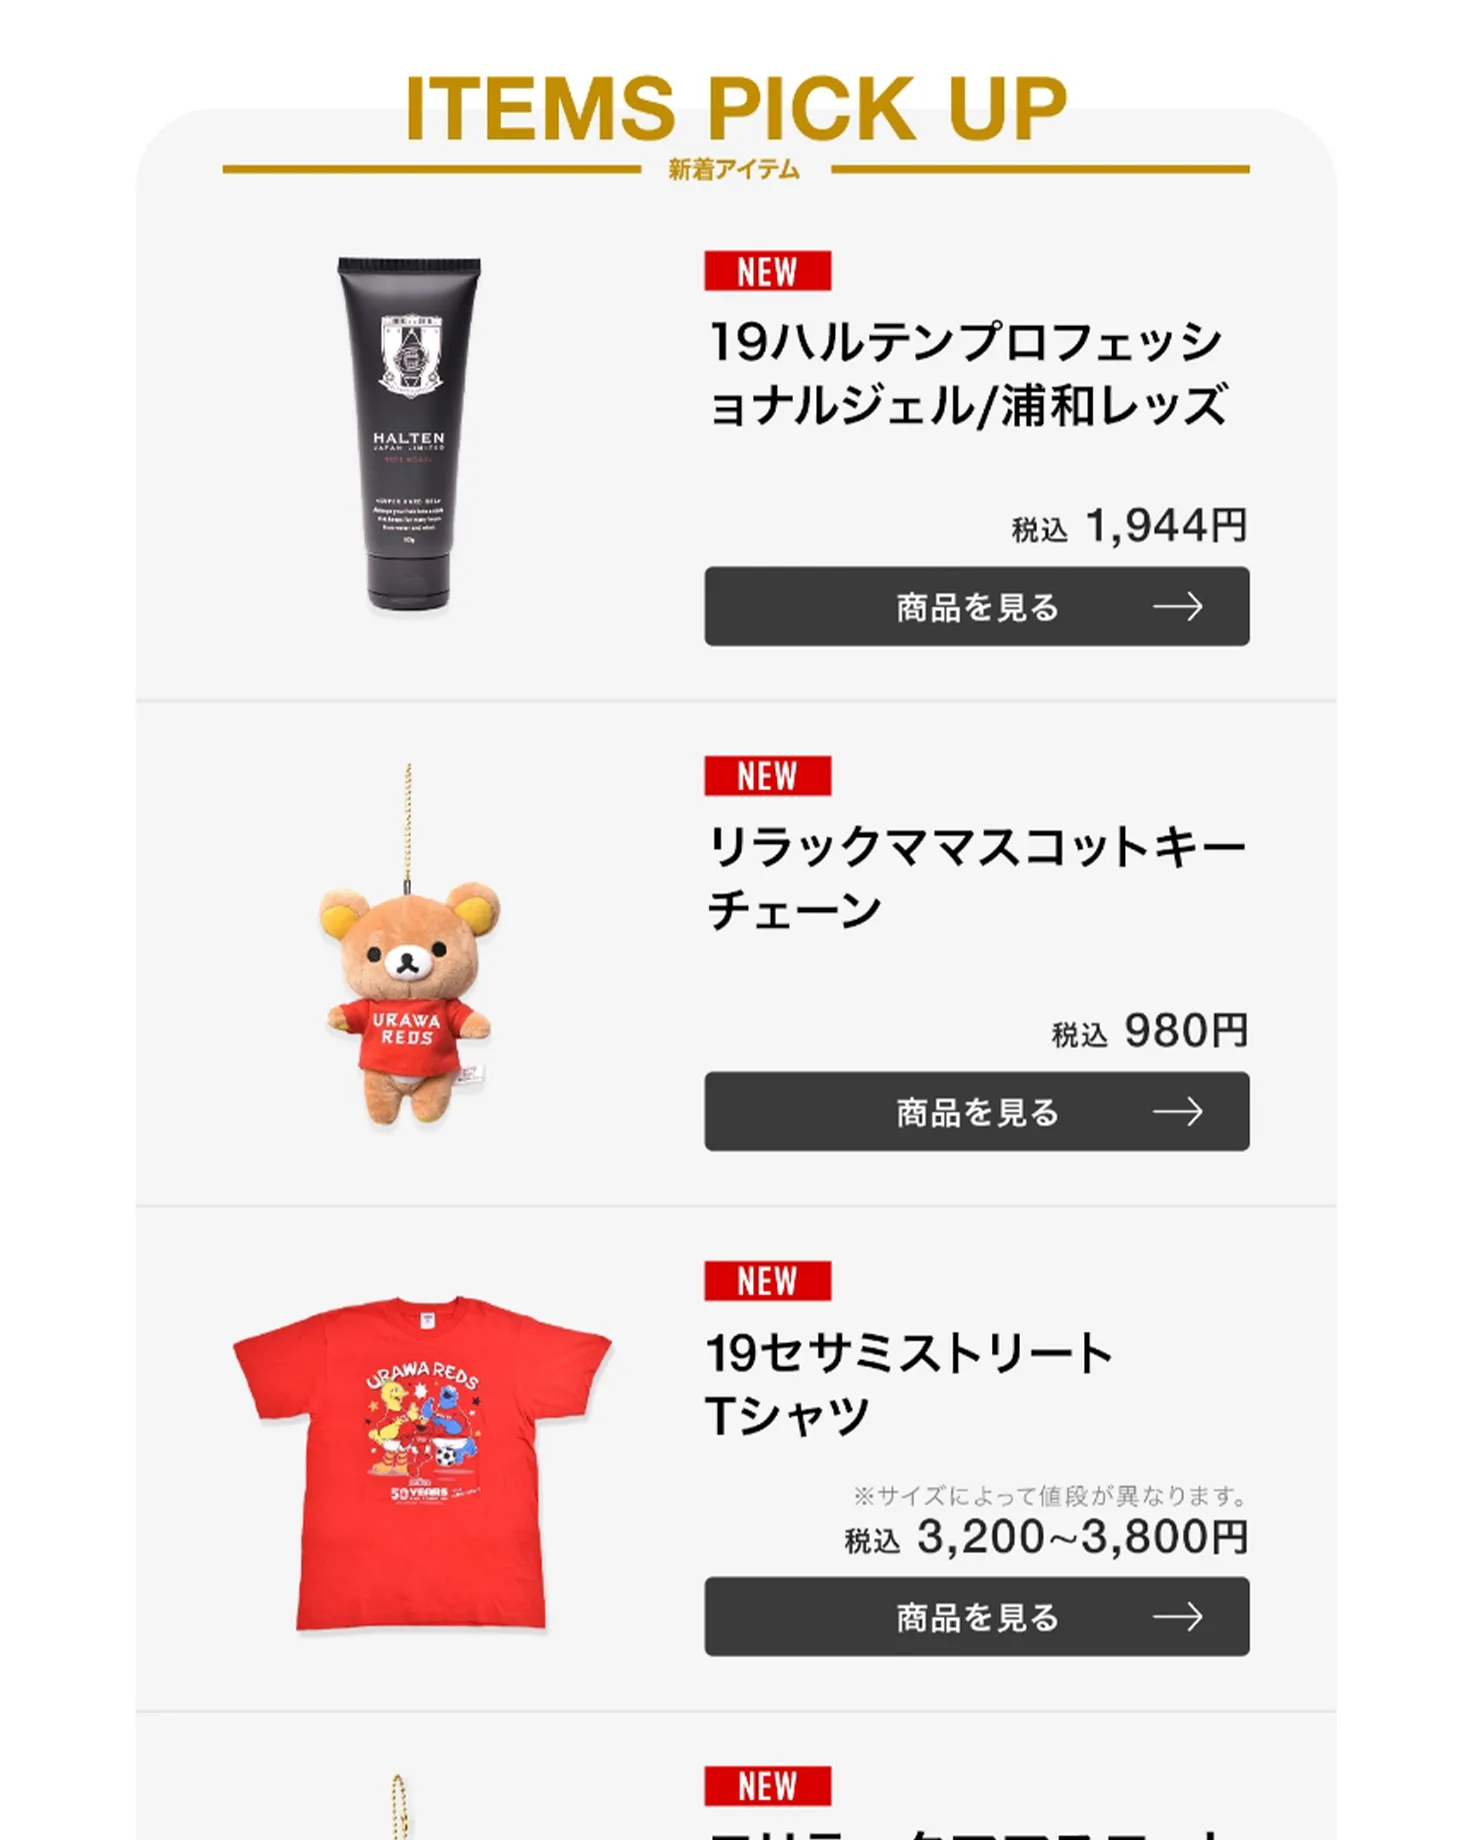Open the 19セサミストリートTシャツ title link
Viewport: 1470px width, 1840px height.
pyautogui.click(x=909, y=1384)
